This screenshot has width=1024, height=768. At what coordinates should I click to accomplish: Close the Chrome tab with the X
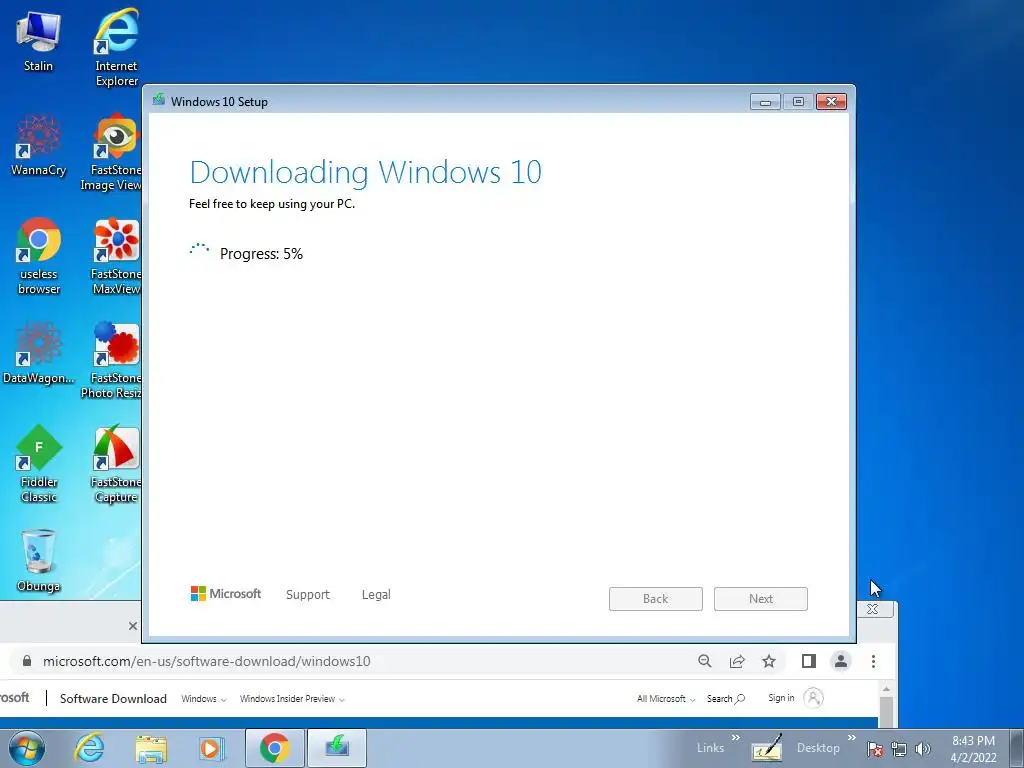click(x=133, y=626)
